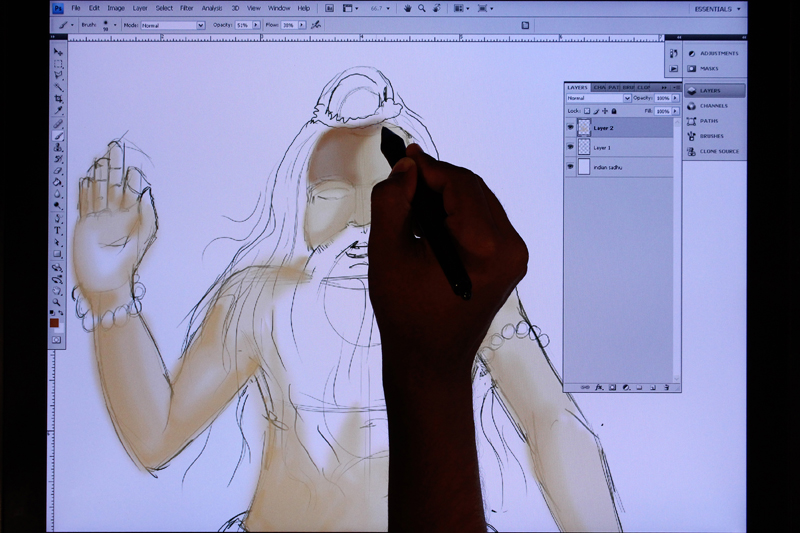
Task: Enable the airbrush icon in options bar
Action: pos(317,25)
